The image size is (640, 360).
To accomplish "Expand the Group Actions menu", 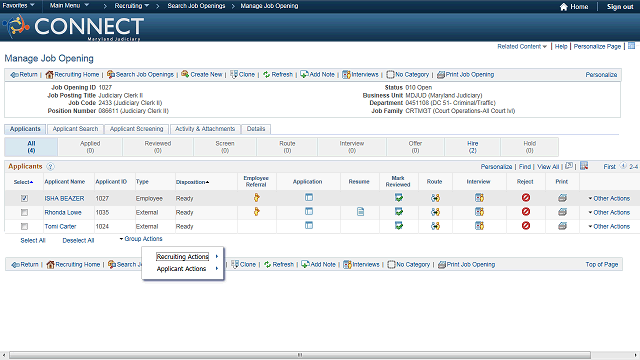I will pos(141,239).
